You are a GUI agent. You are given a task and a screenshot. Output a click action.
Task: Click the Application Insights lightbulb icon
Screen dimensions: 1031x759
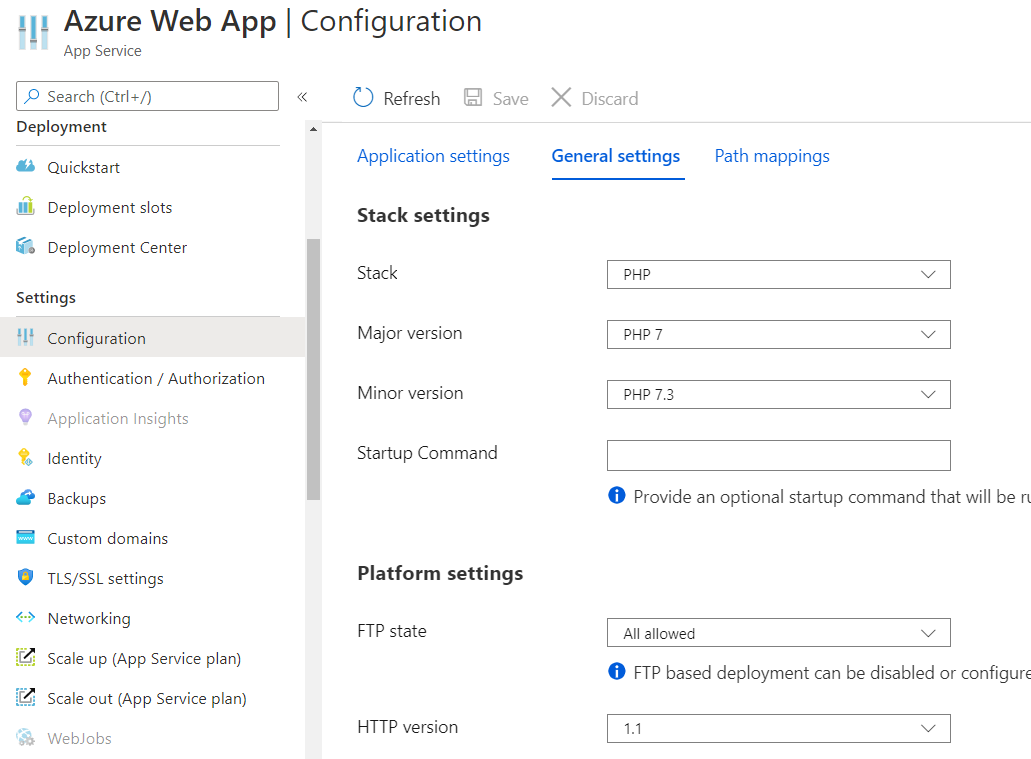click(25, 417)
